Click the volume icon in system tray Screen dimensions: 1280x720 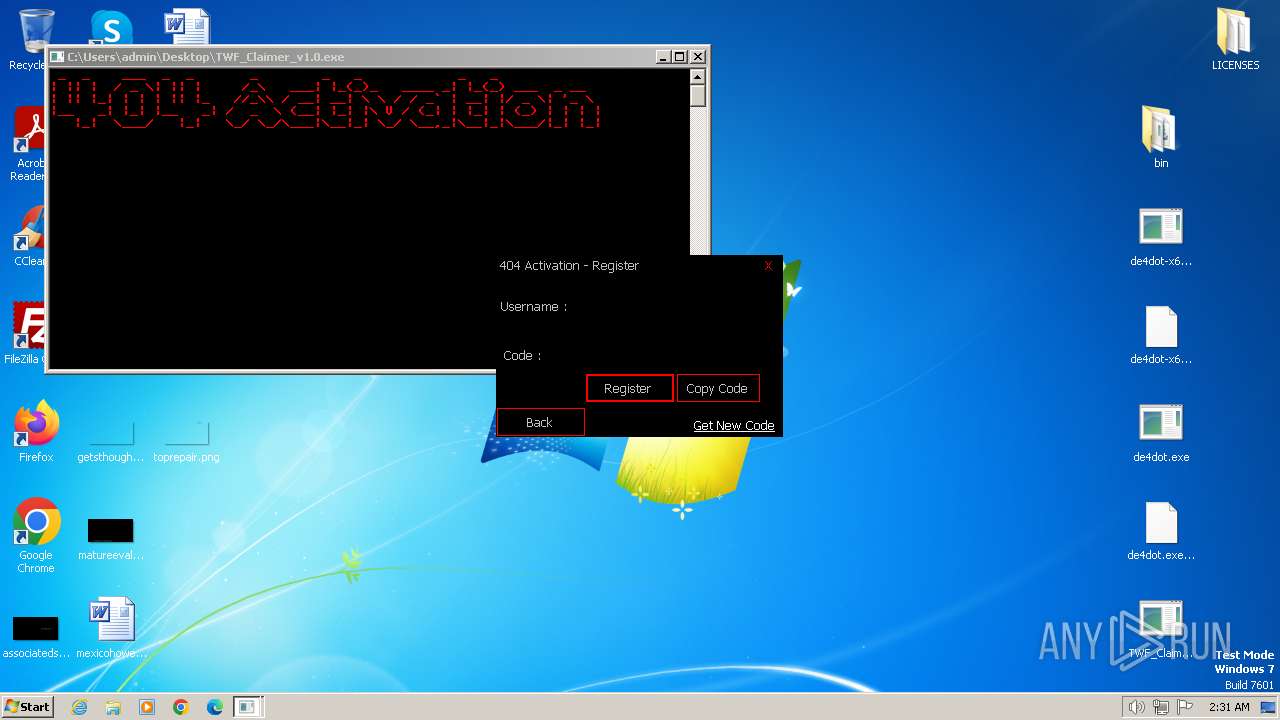pos(1136,707)
